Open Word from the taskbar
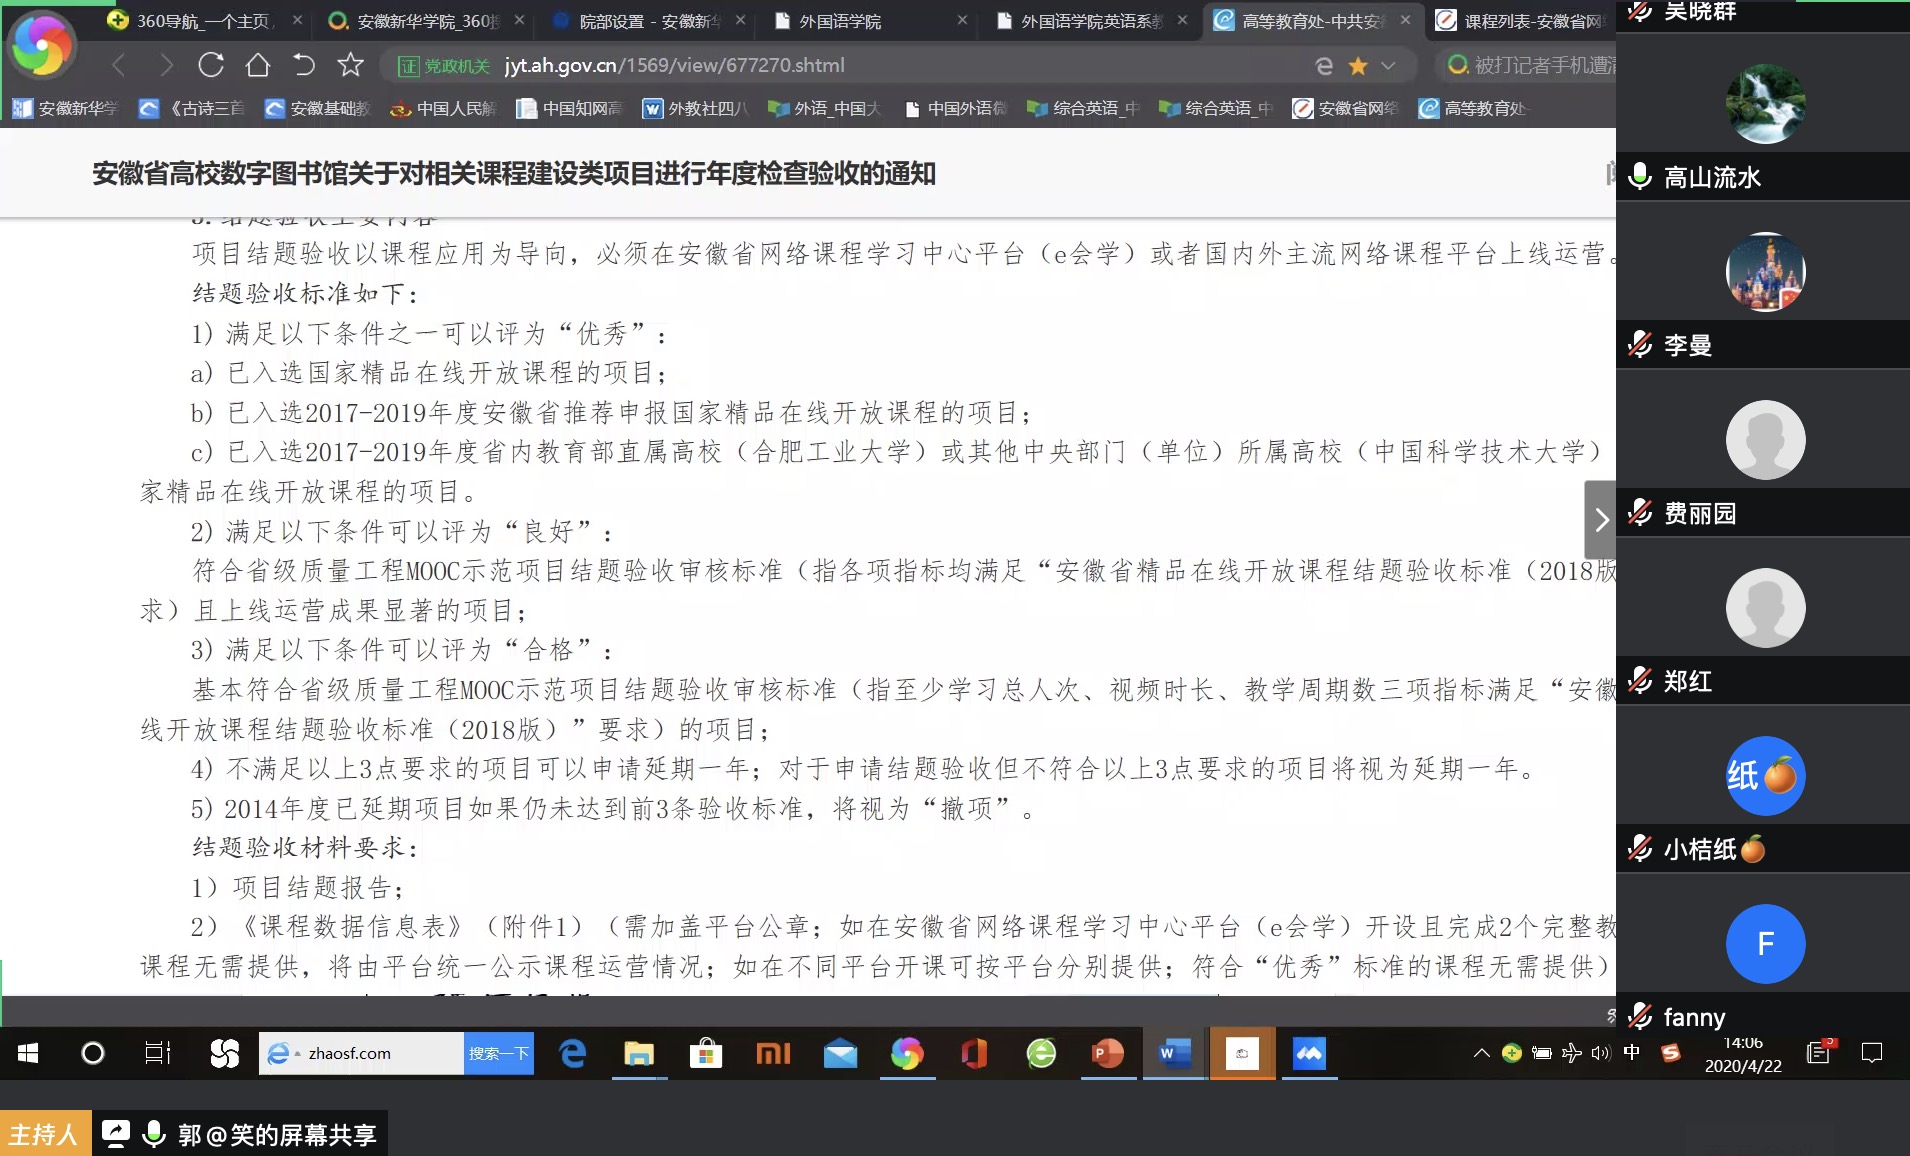 [1174, 1053]
